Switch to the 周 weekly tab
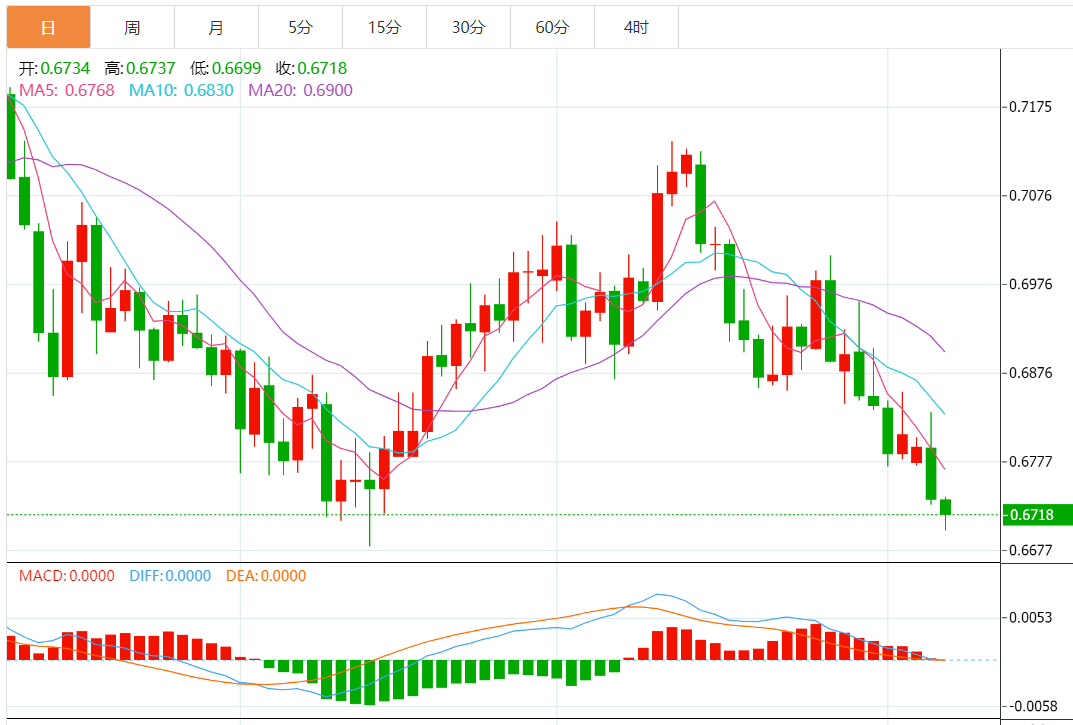1073x725 pixels. (132, 27)
